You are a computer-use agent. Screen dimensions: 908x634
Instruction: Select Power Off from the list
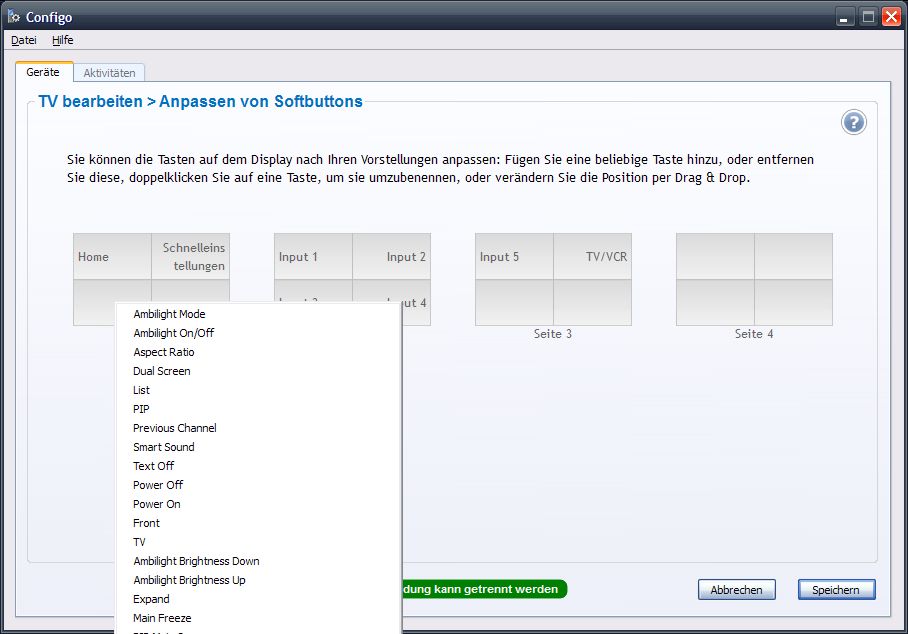(x=157, y=485)
